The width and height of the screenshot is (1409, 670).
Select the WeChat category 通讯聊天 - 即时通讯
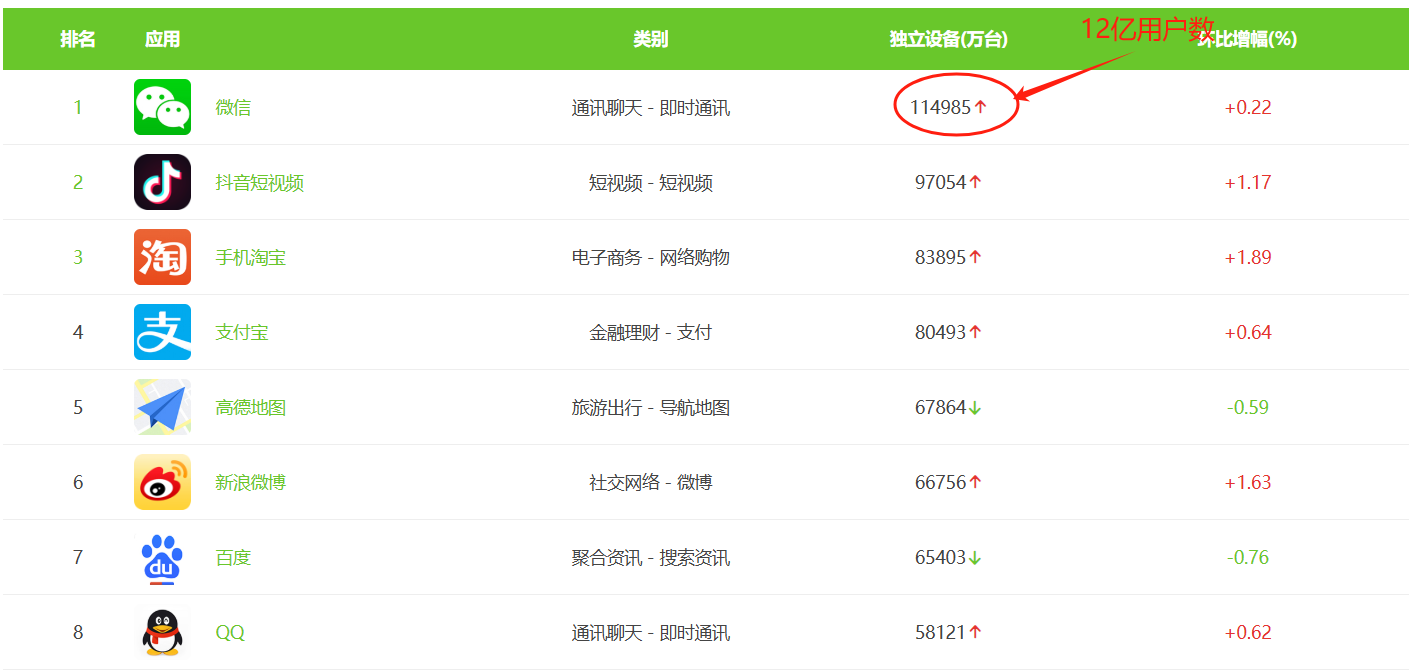coord(651,107)
